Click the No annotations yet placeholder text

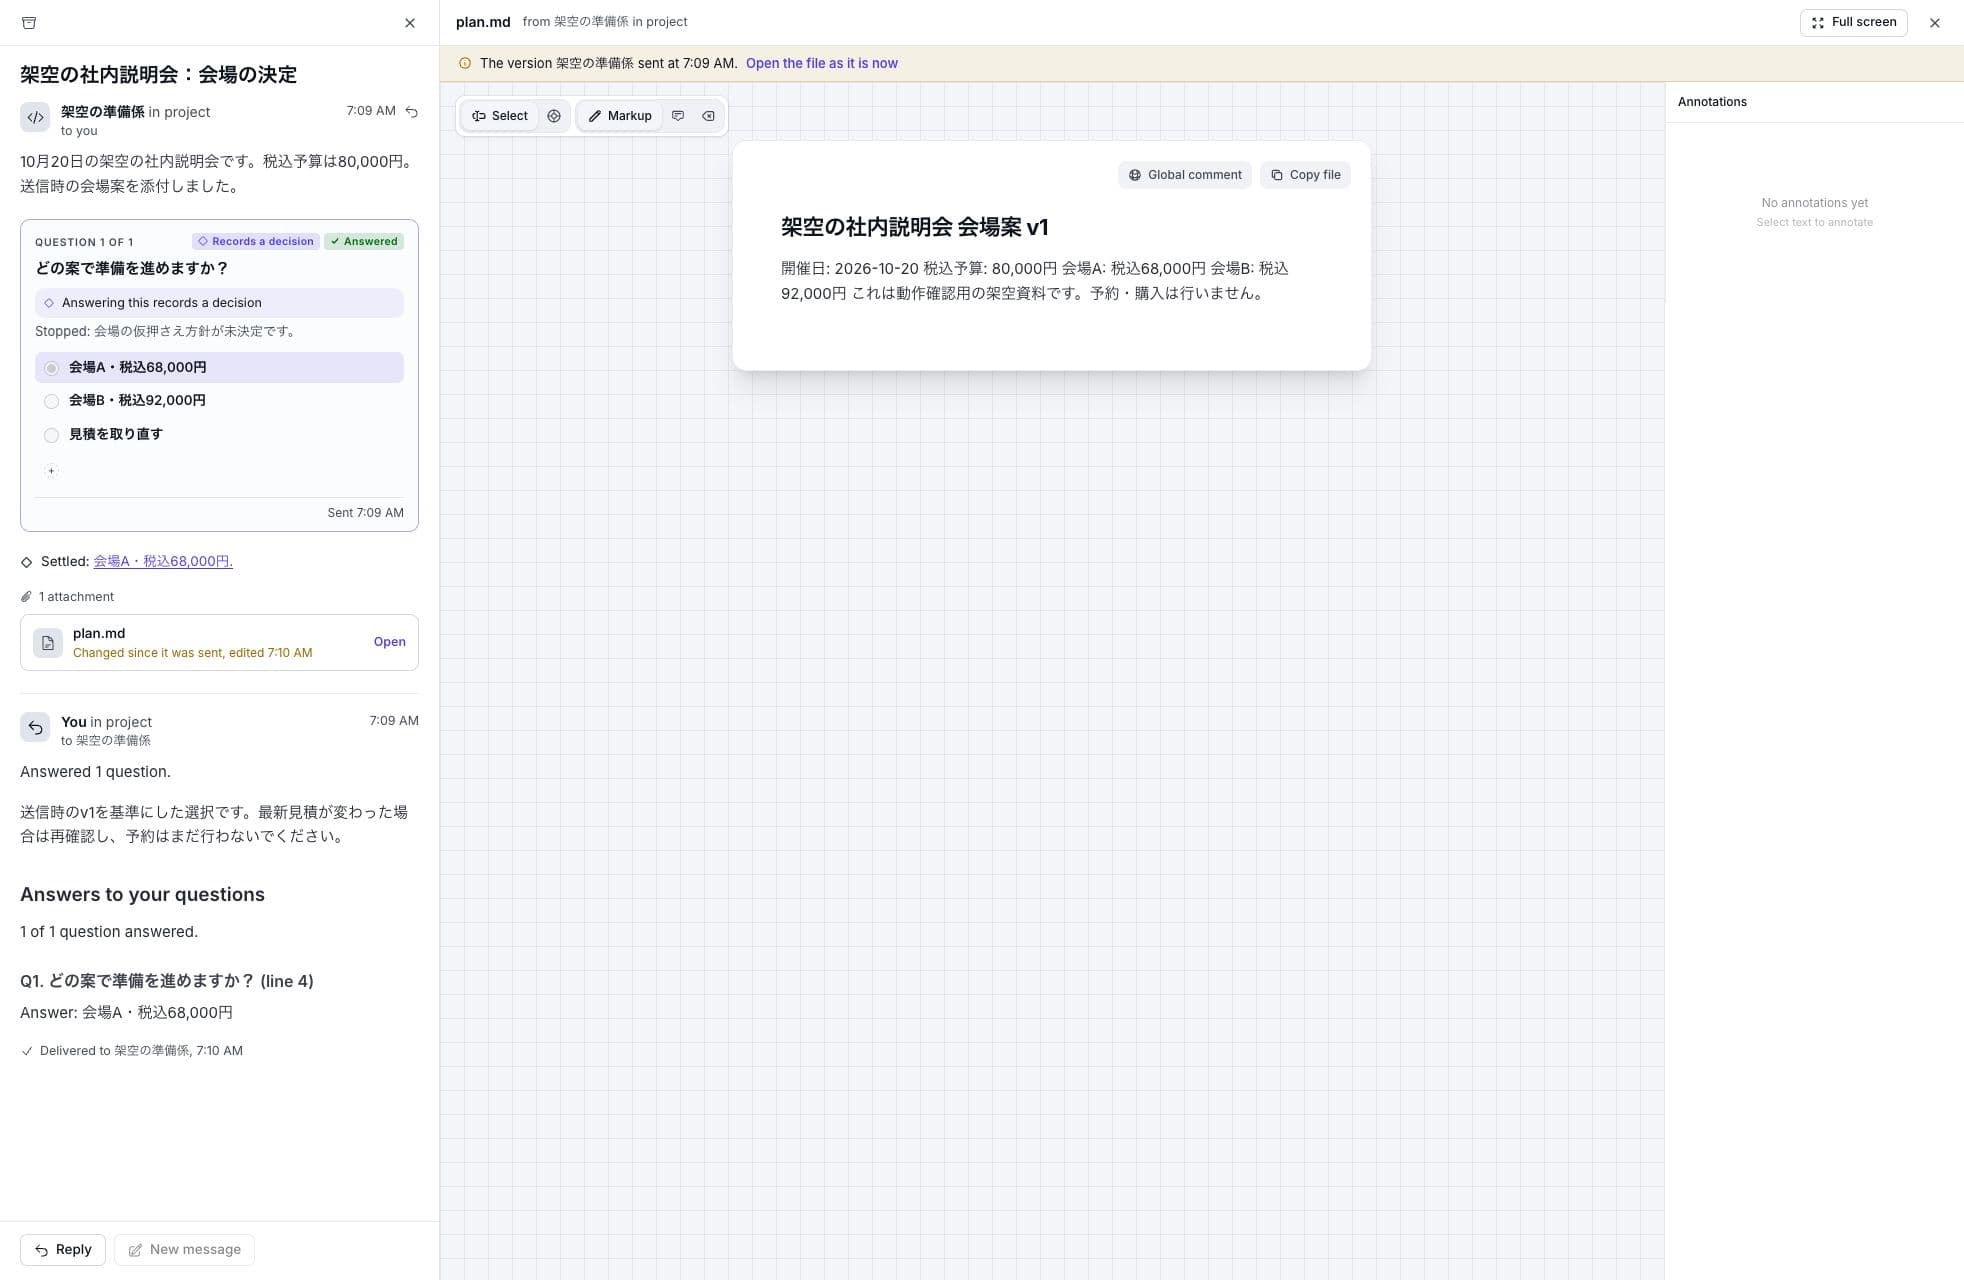[1814, 203]
